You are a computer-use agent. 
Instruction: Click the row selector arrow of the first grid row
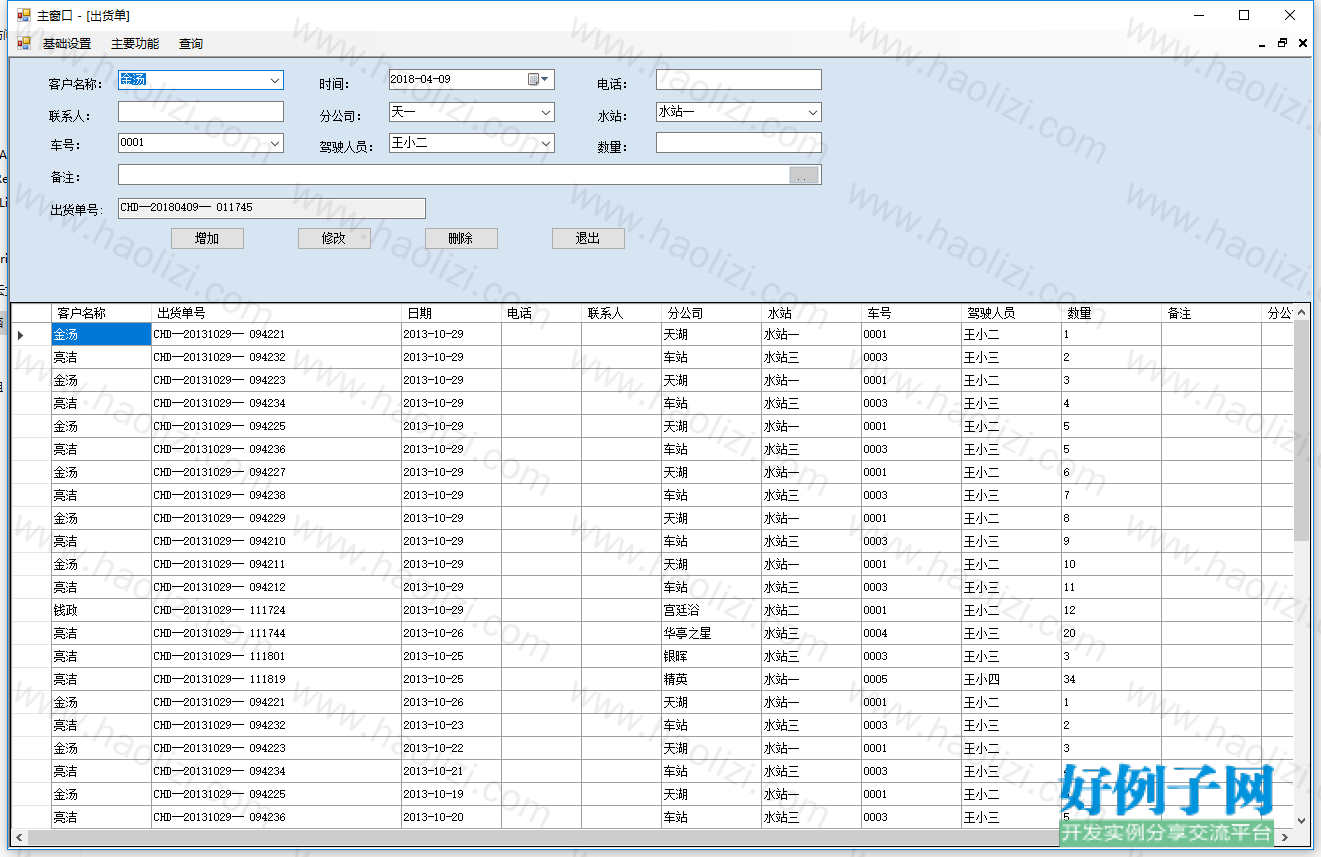coord(21,335)
